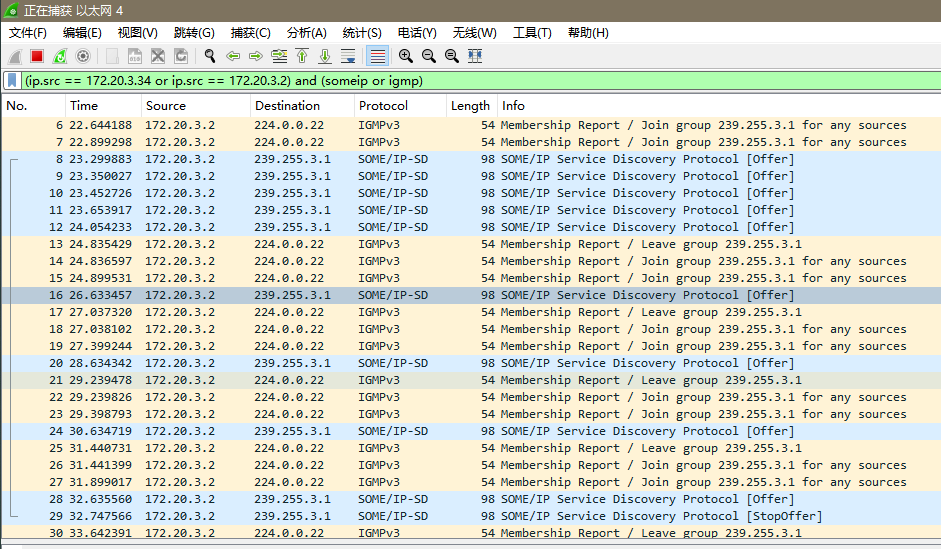This screenshot has height=549, width=941.
Task: Open the display filter bookmark icon
Action: (12, 80)
